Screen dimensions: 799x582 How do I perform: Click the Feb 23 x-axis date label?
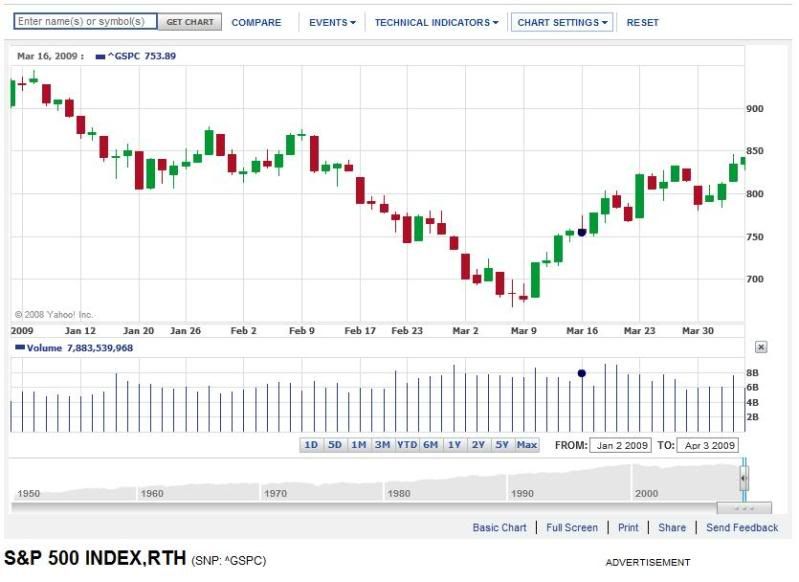(x=407, y=331)
